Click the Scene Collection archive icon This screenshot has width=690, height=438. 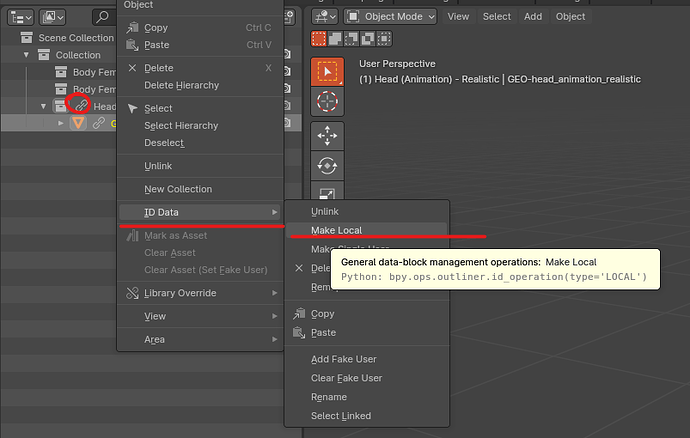click(26, 38)
